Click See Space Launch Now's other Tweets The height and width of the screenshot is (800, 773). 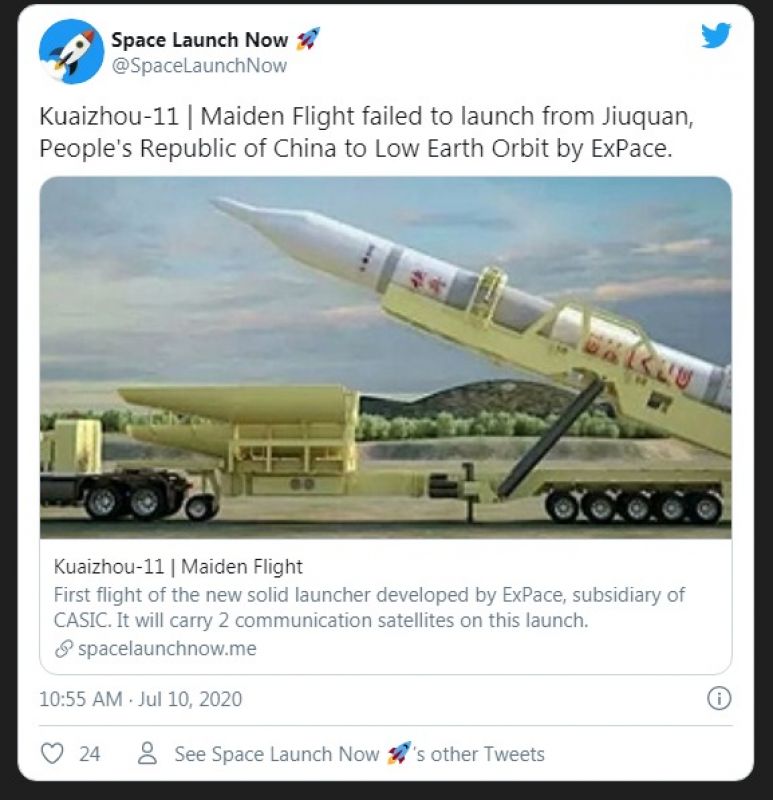pos(359,754)
